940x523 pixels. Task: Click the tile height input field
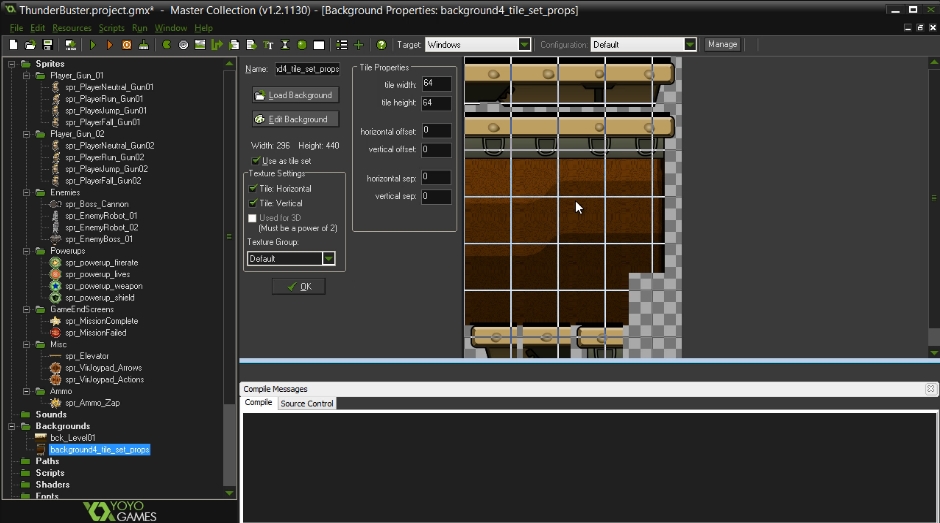436,103
